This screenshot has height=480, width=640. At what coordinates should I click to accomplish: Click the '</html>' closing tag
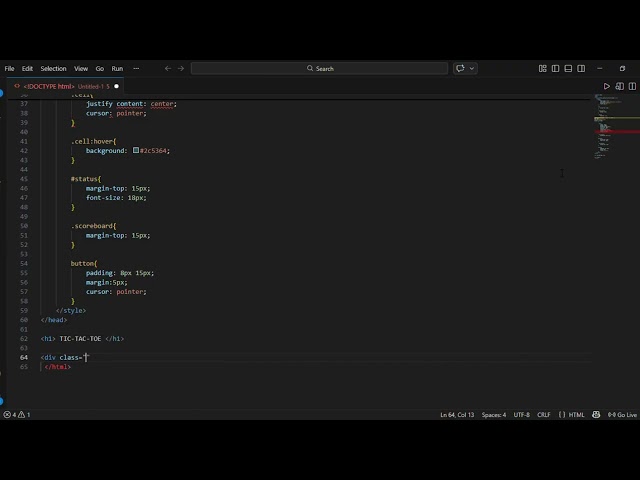[x=58, y=367]
